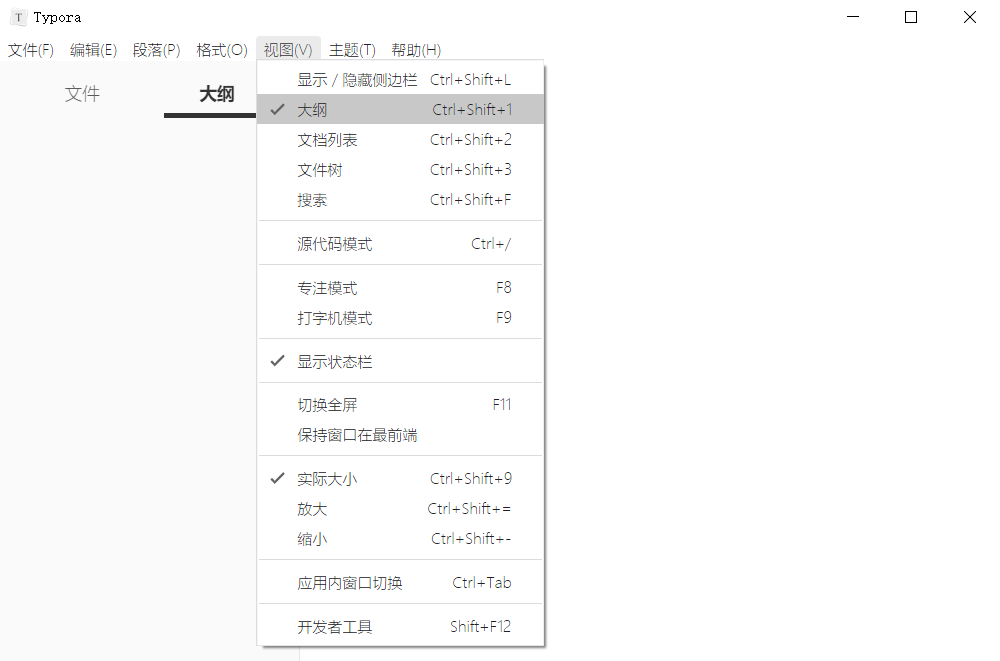The height and width of the screenshot is (661, 1000).
Task: Click the Typora logo icon in title bar
Action: point(17,16)
